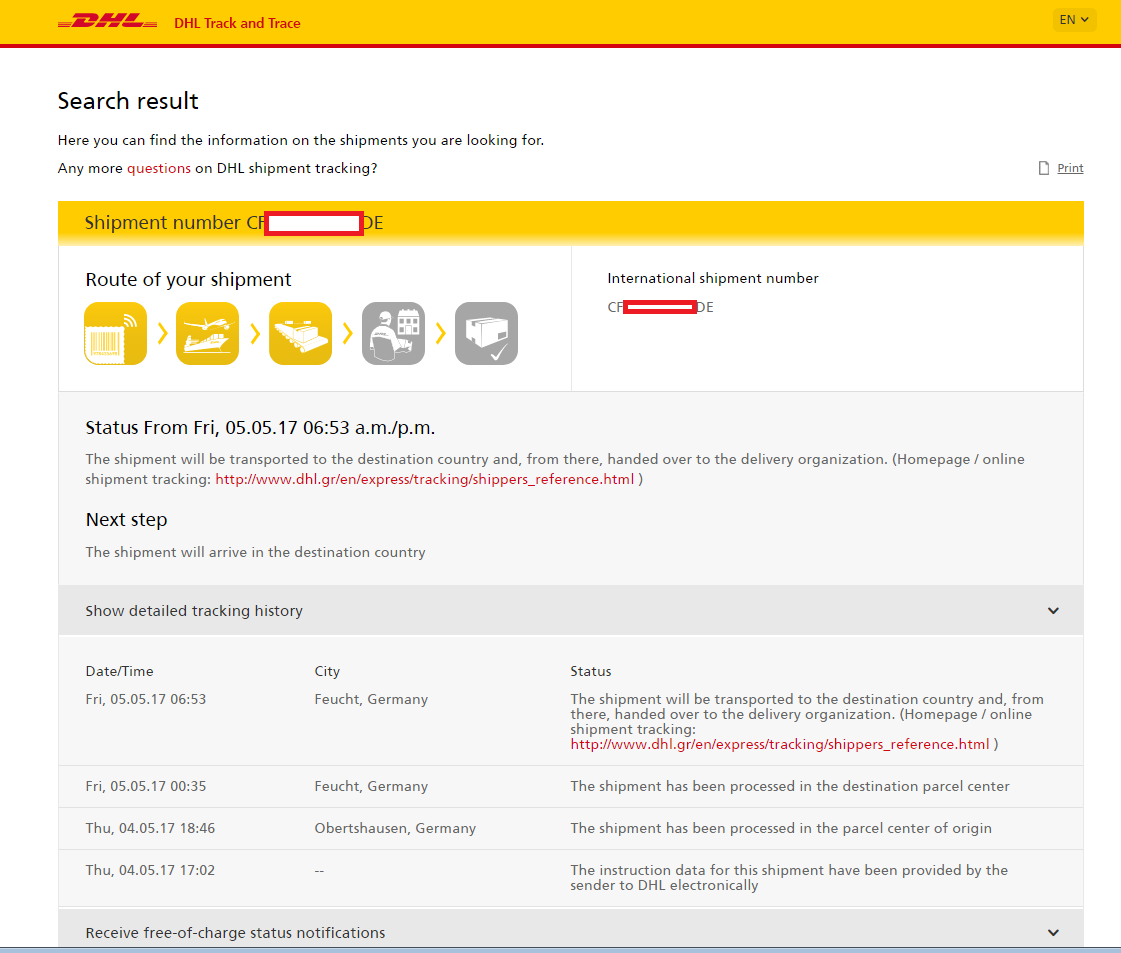This screenshot has height=953, width=1121.
Task: Open the EN language dropdown
Action: click(1074, 20)
